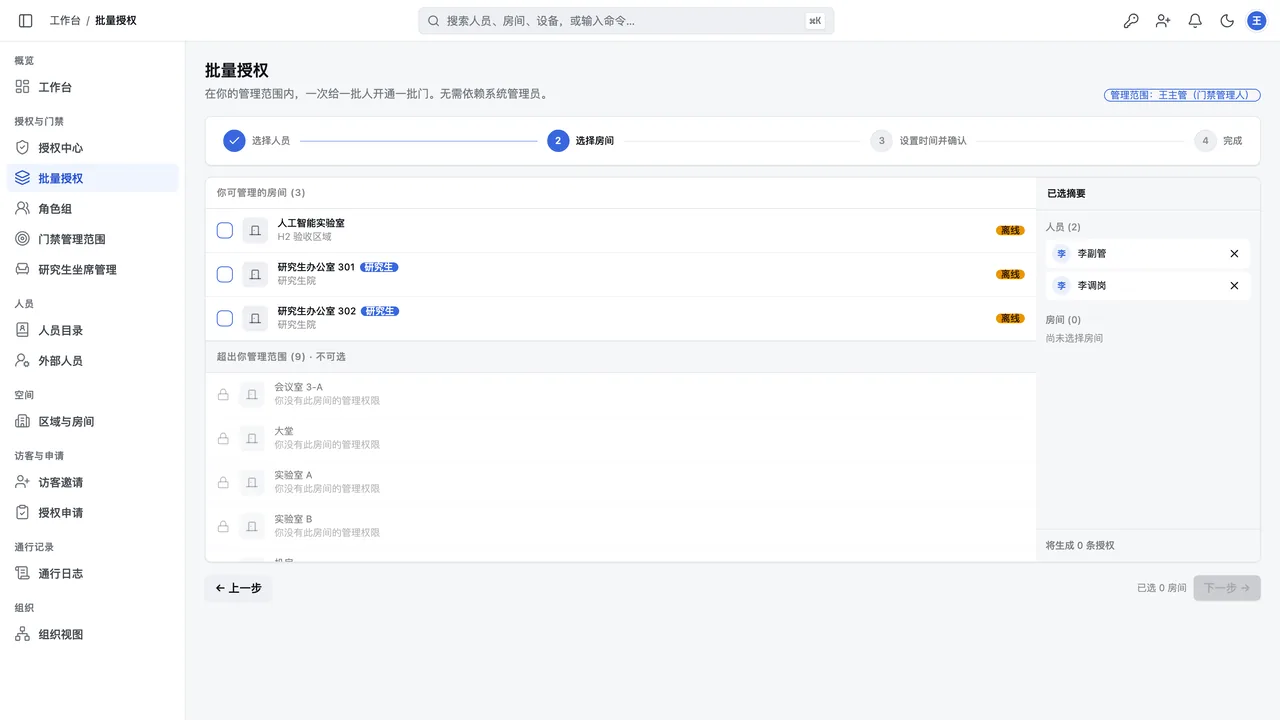Go to 授权中心 sidebar item
The image size is (1280, 720).
(92, 148)
